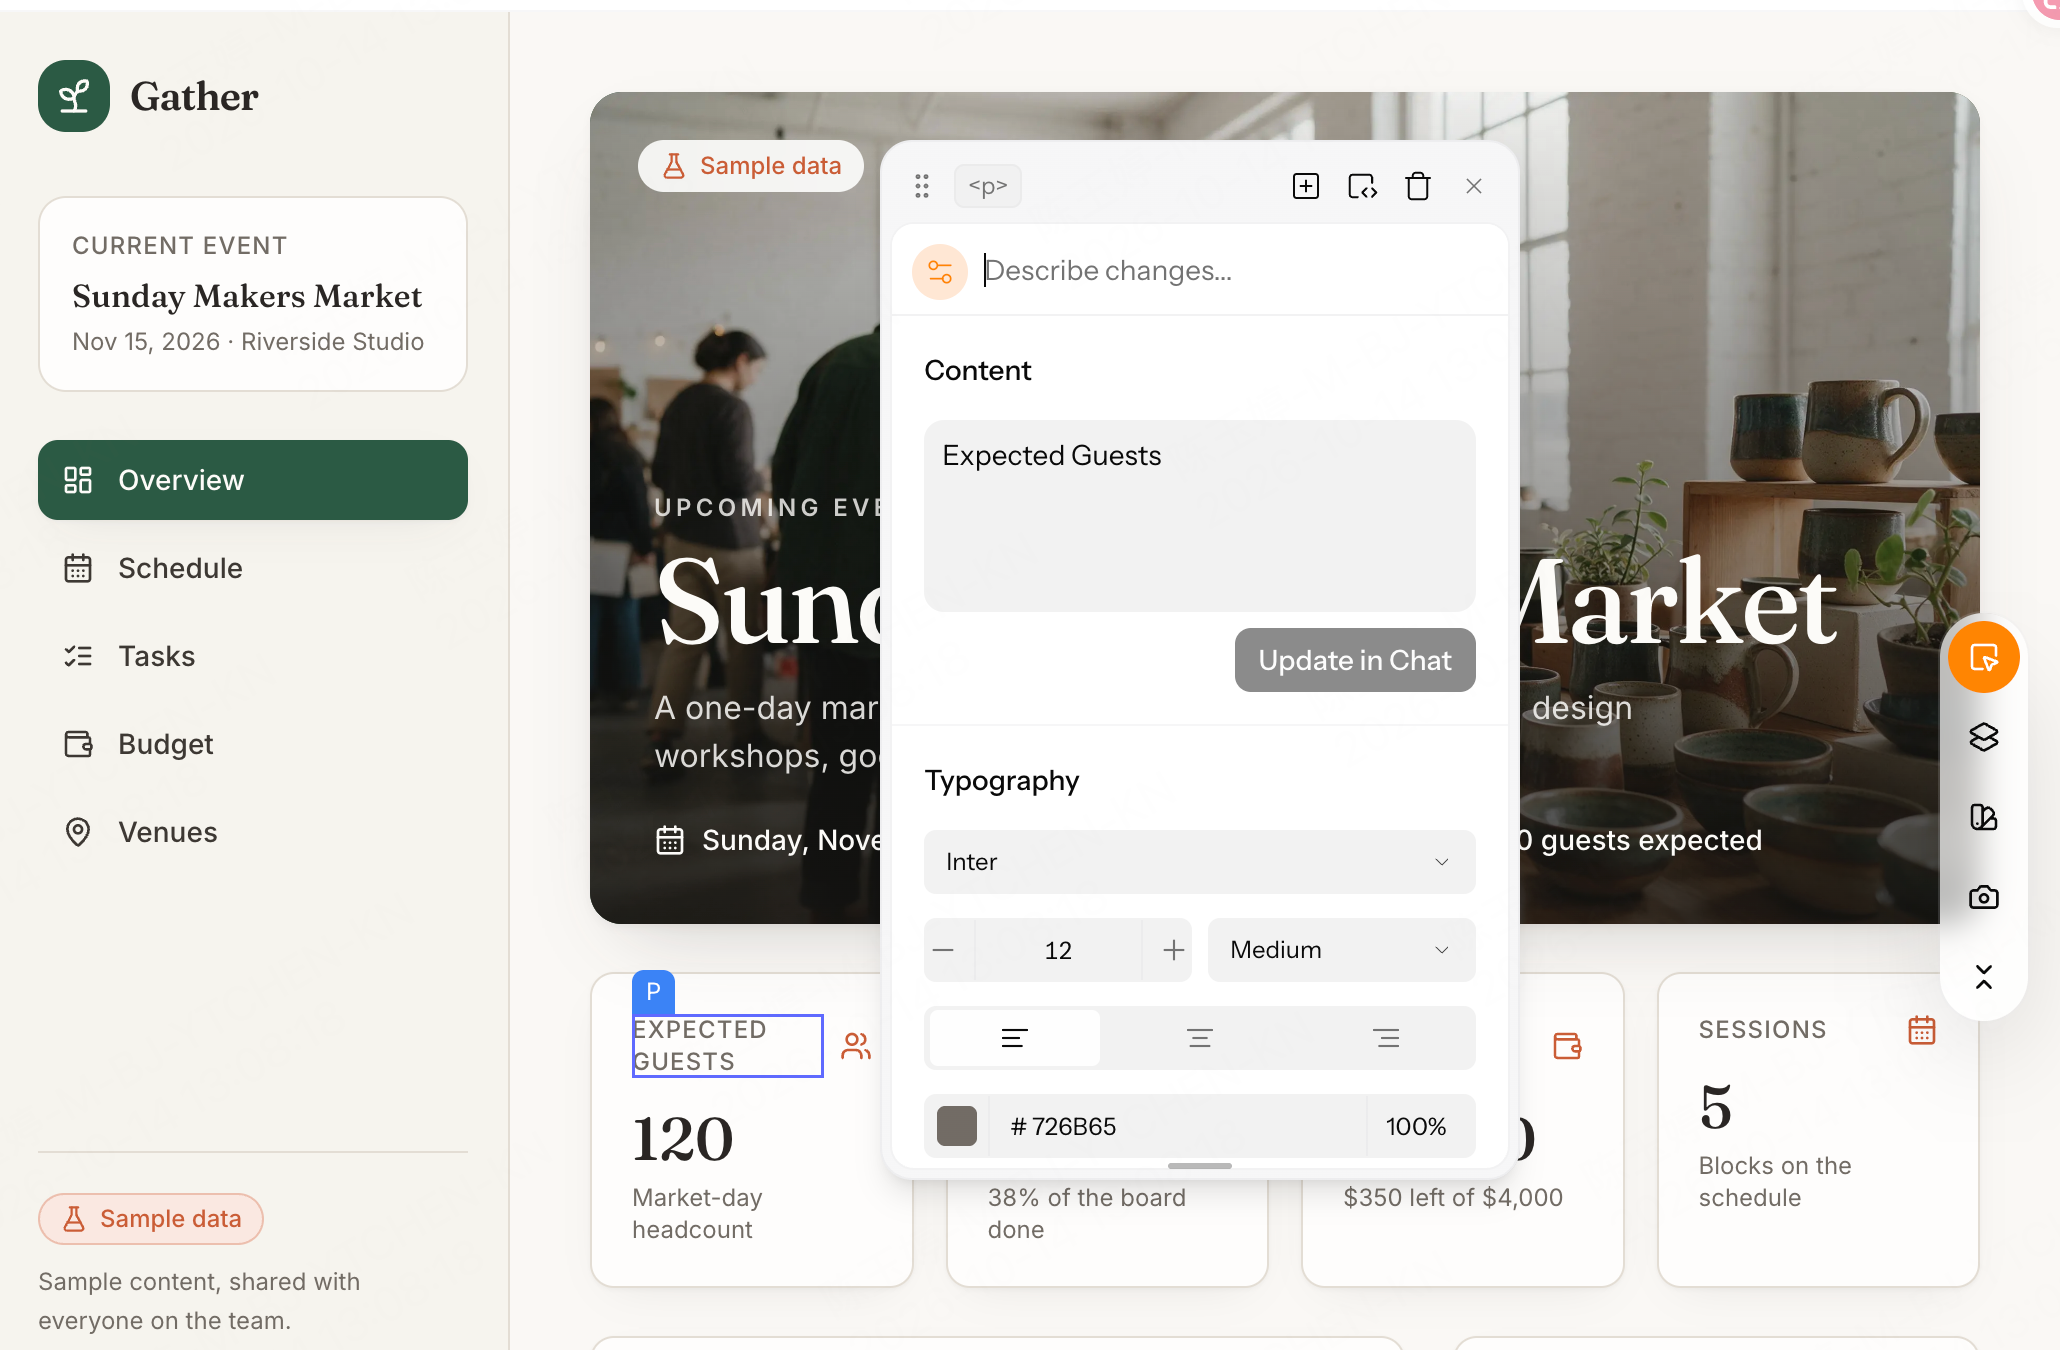This screenshot has width=2060, height=1350.
Task: Toggle the orange element select tool
Action: pyautogui.click(x=1984, y=657)
